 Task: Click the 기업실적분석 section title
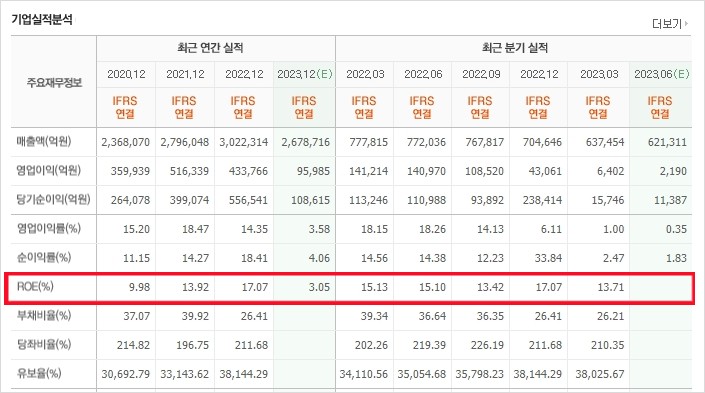(42, 19)
